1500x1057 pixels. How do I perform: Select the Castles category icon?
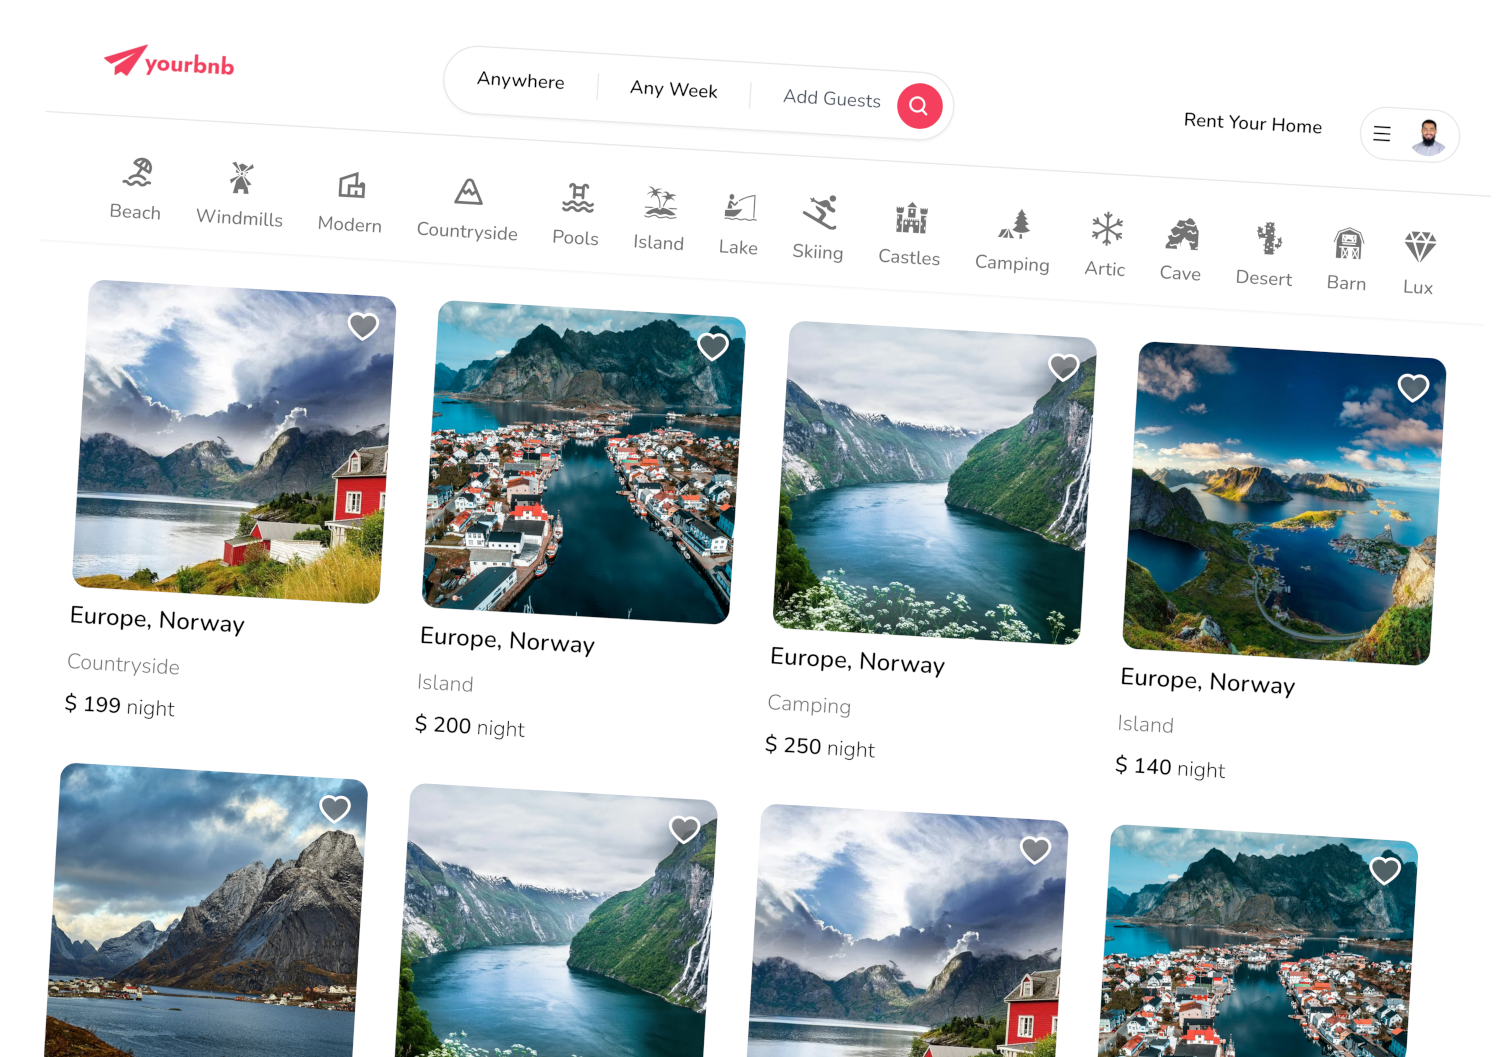pos(911,218)
